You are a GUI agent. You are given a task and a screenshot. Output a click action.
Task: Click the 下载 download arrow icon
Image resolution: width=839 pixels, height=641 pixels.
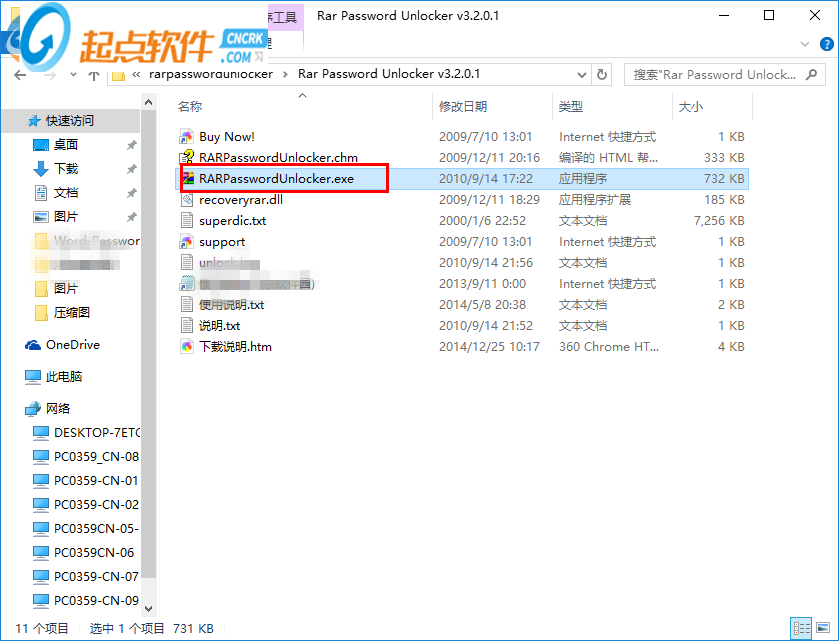(41, 169)
